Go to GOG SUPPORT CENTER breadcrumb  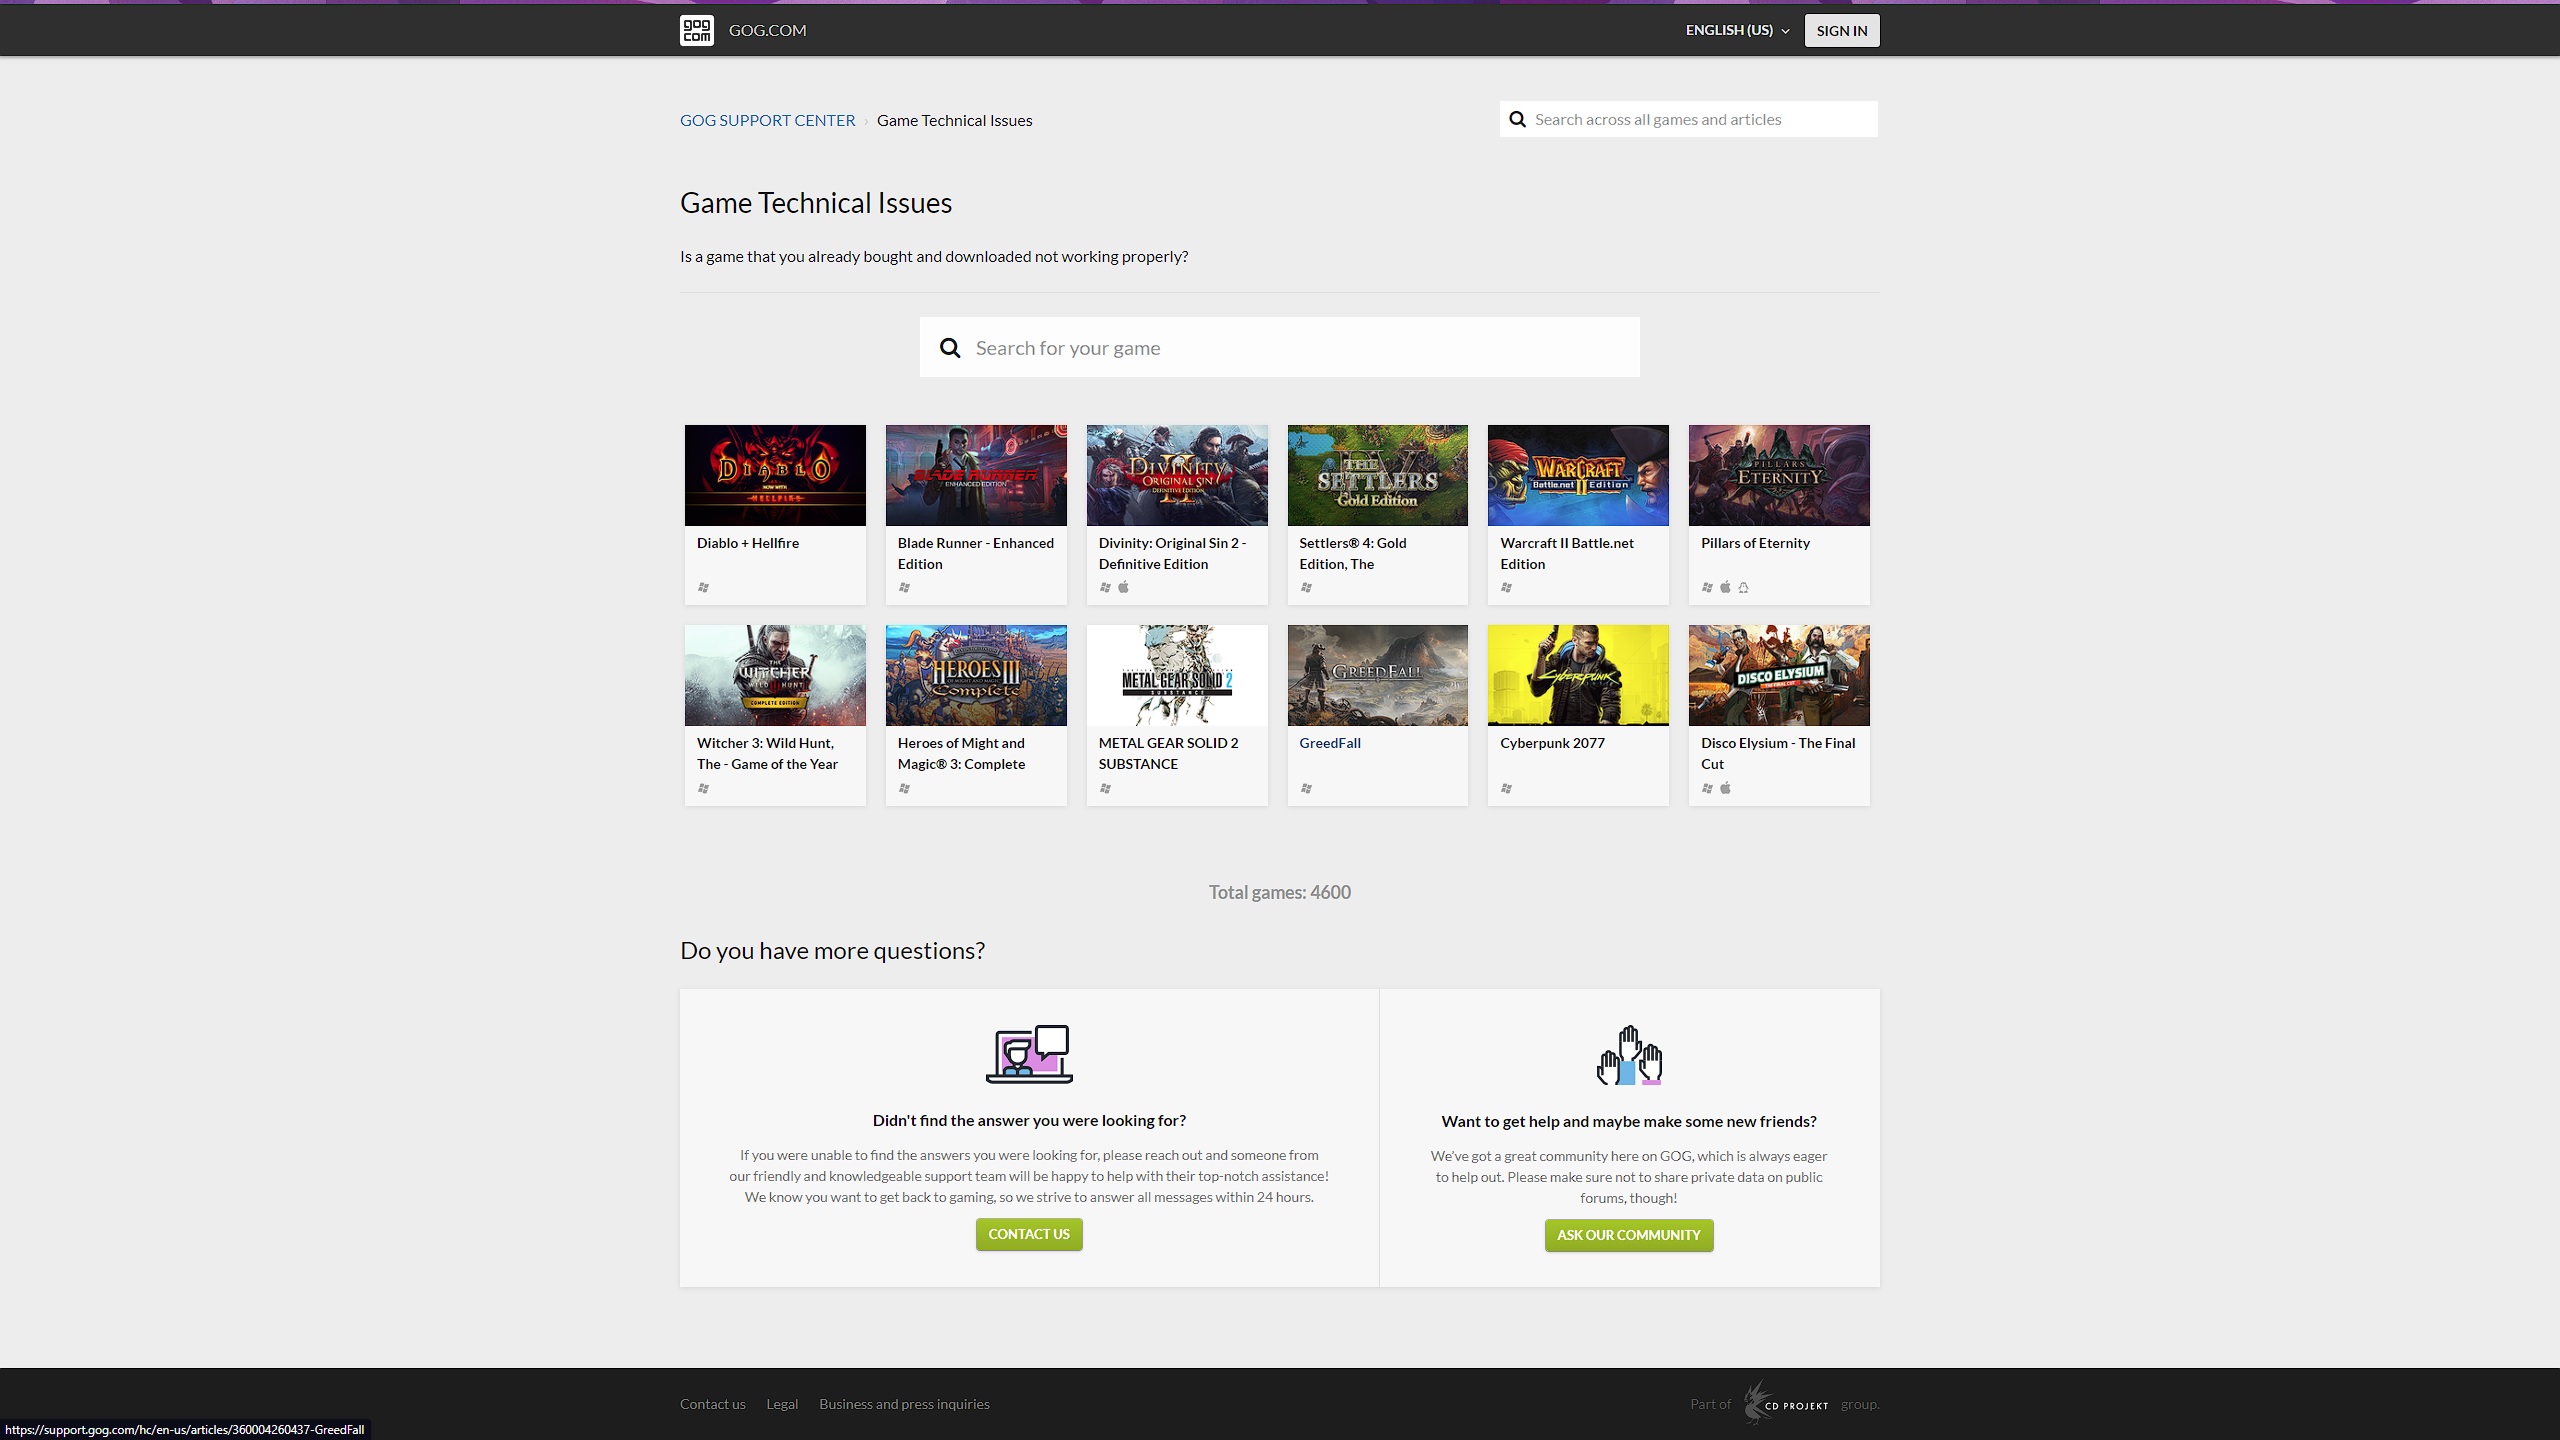click(x=767, y=120)
